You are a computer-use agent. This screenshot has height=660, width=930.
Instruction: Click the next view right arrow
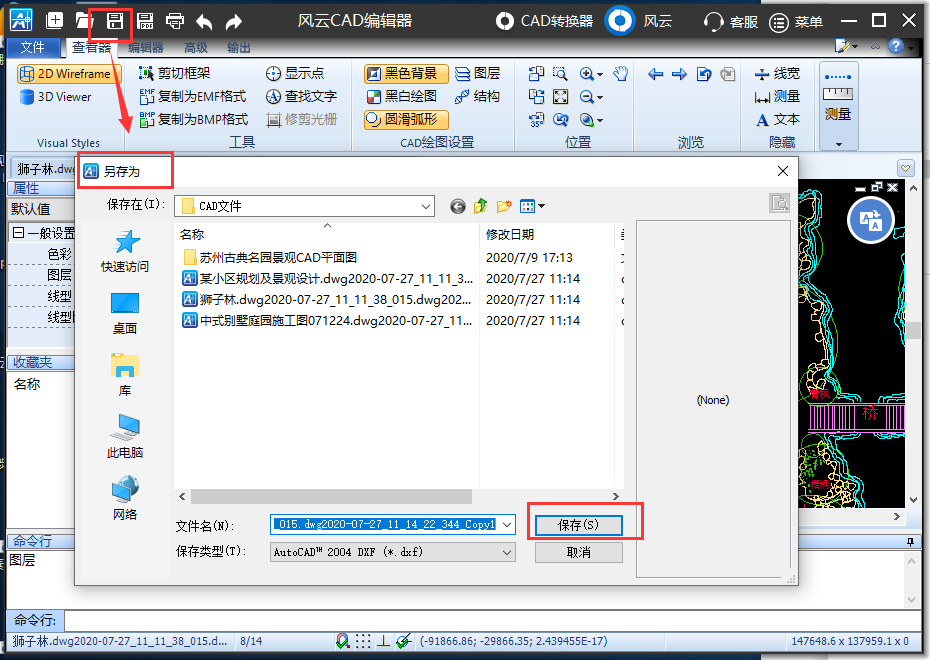pyautogui.click(x=679, y=74)
